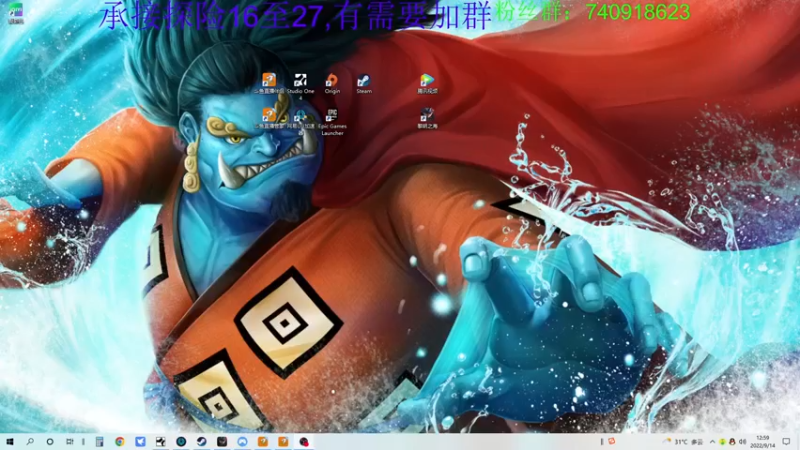Switch to second orange app on taskbar

tap(283, 441)
